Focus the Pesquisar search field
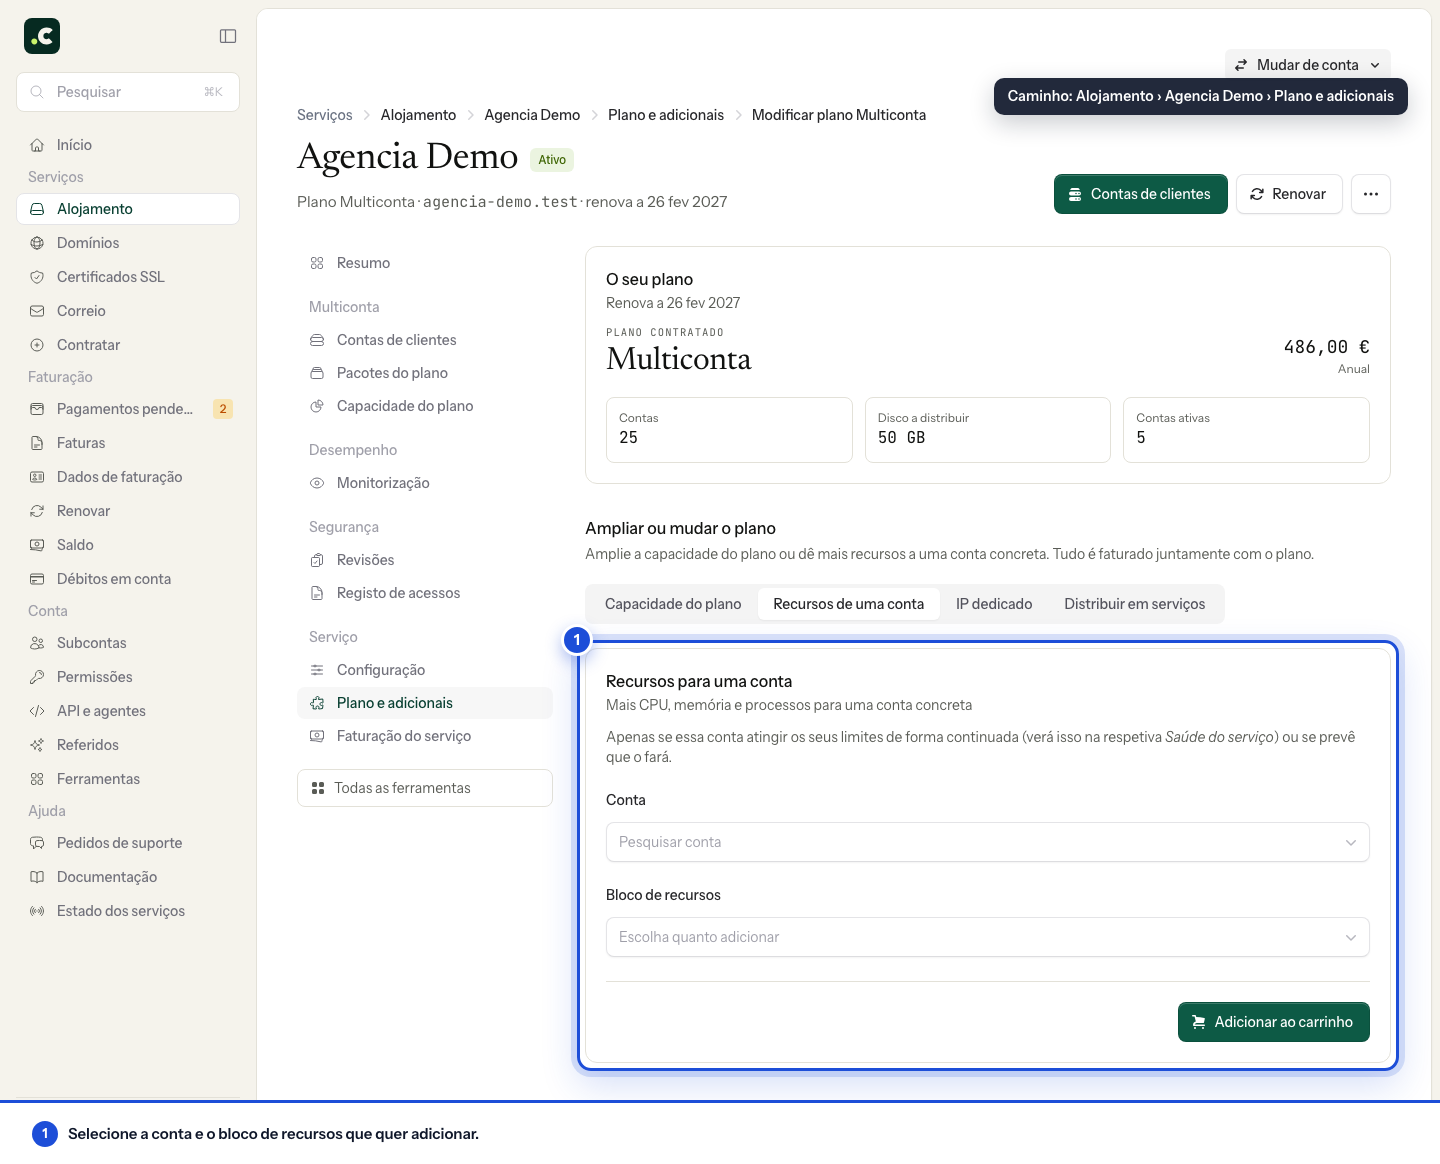1440x1164 pixels. [128, 92]
